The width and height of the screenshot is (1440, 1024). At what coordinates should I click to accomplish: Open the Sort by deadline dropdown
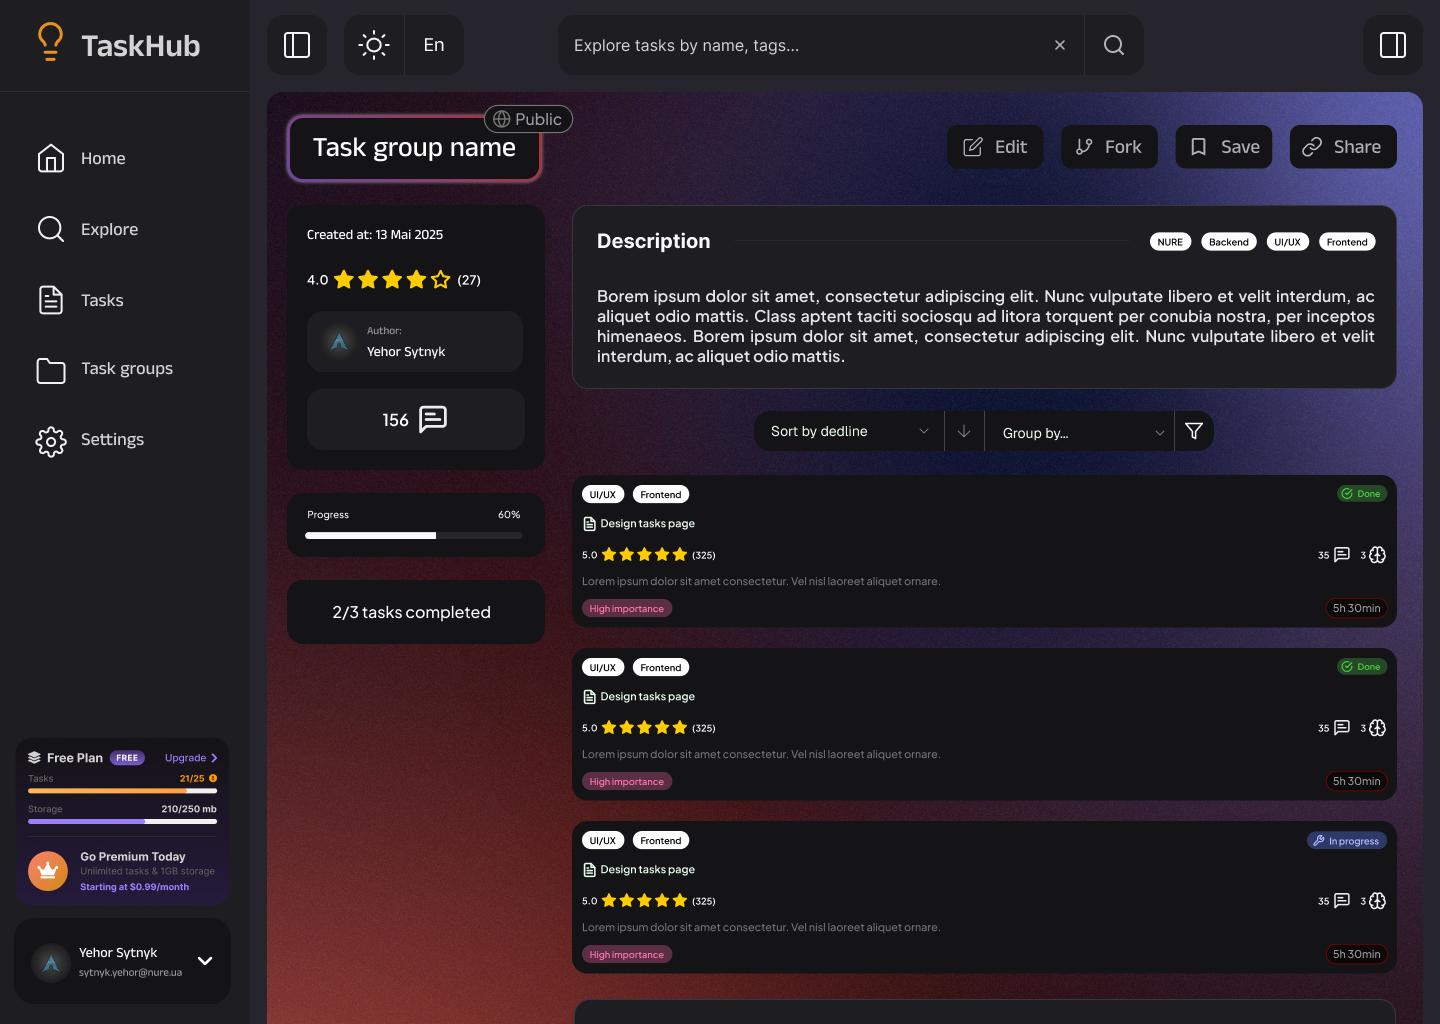(x=849, y=431)
